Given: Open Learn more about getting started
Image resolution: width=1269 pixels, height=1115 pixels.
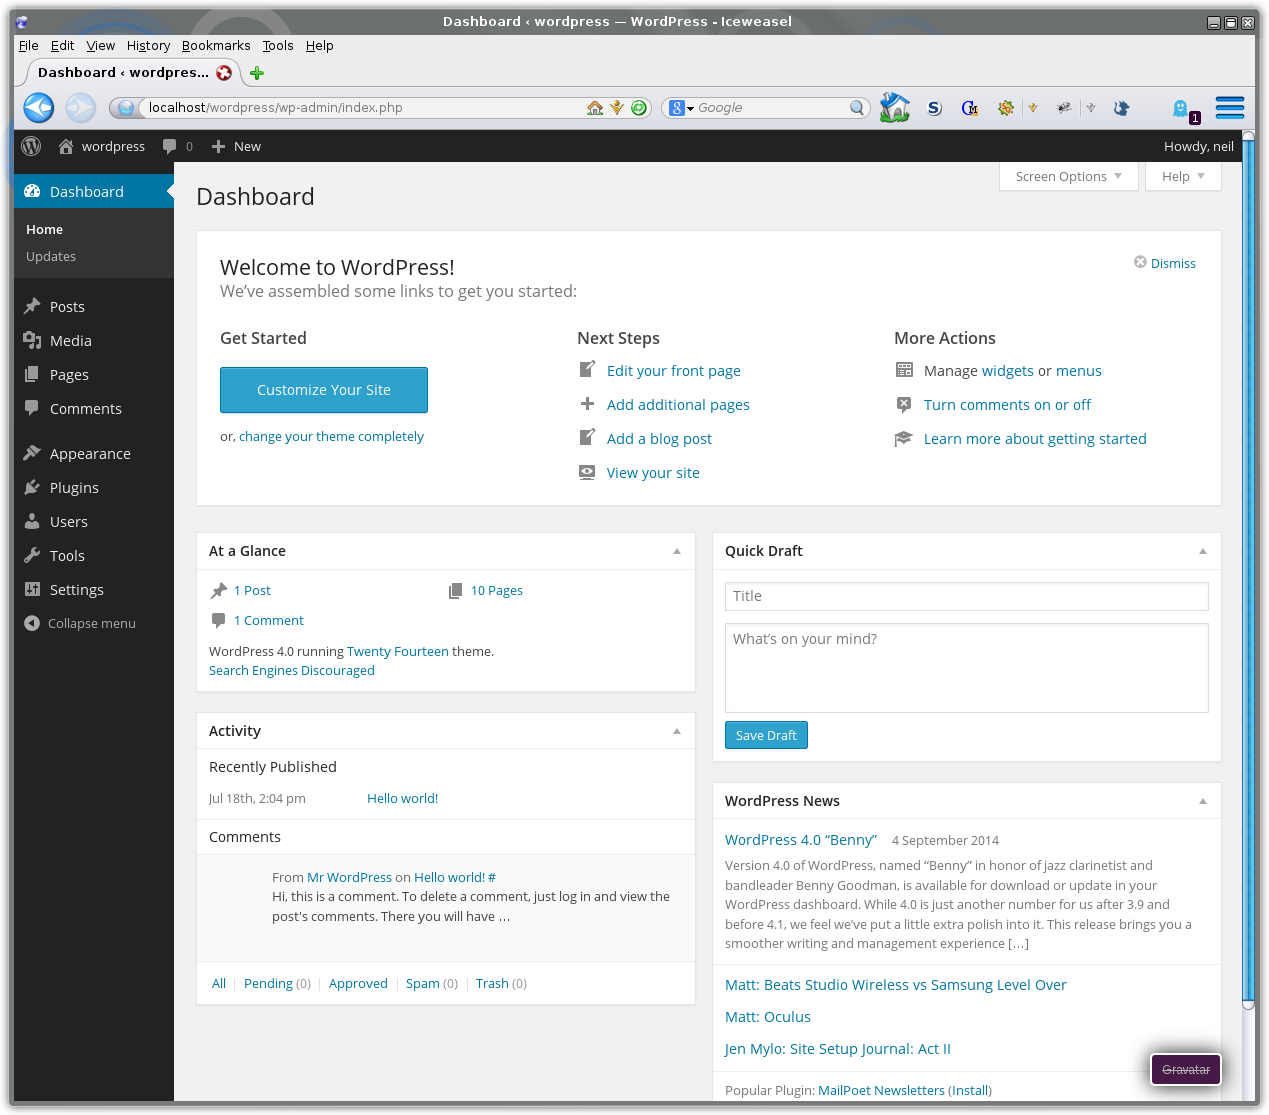Looking at the screenshot, I should coord(1035,439).
